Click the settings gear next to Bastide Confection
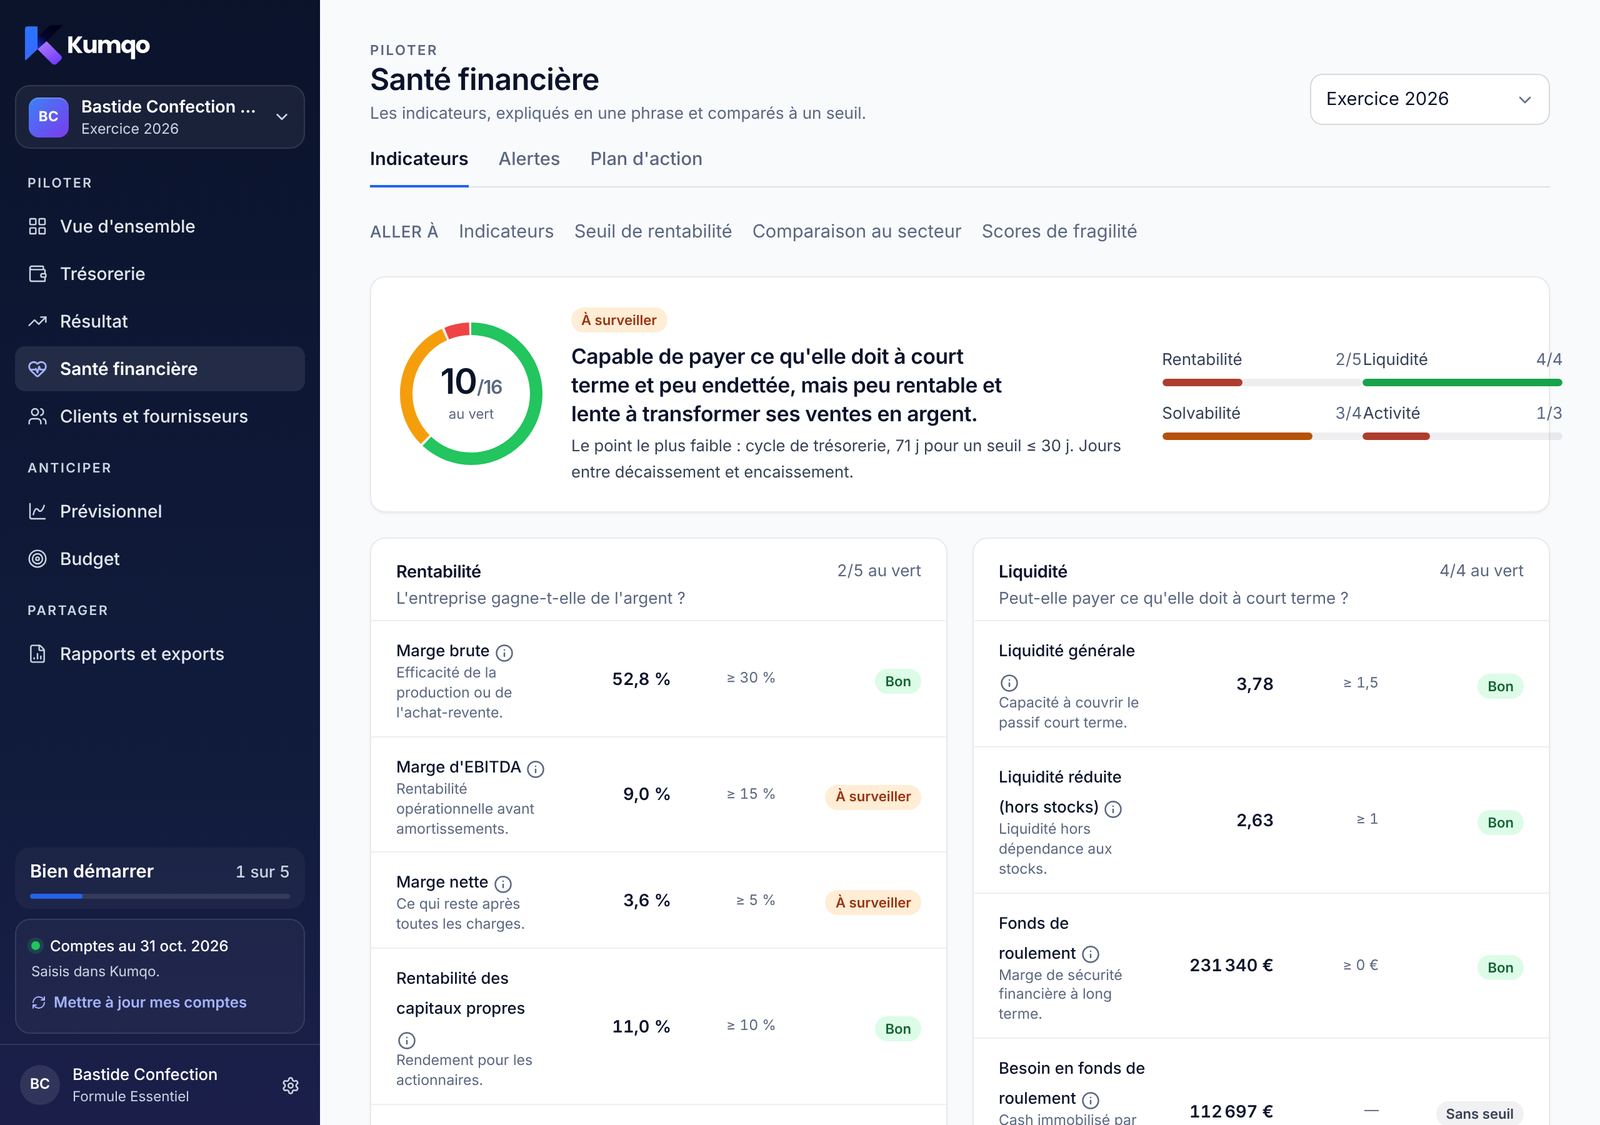This screenshot has height=1125, width=1600. click(x=290, y=1086)
